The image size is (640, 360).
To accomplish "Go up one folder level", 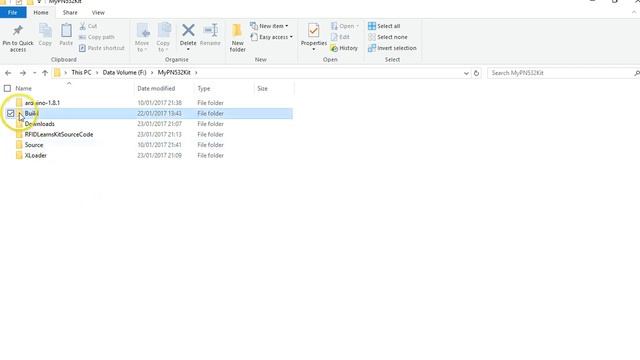I will pos(45,73).
